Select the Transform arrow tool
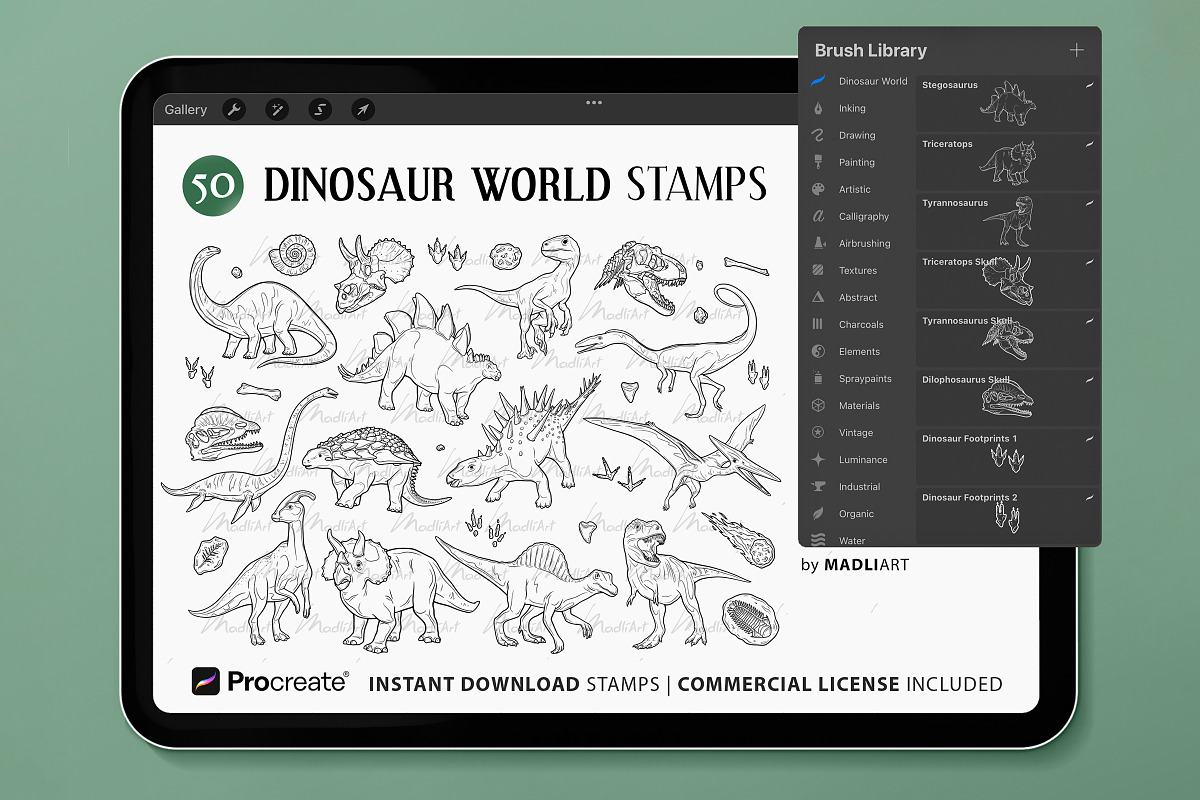The height and width of the screenshot is (800, 1200). click(x=363, y=110)
